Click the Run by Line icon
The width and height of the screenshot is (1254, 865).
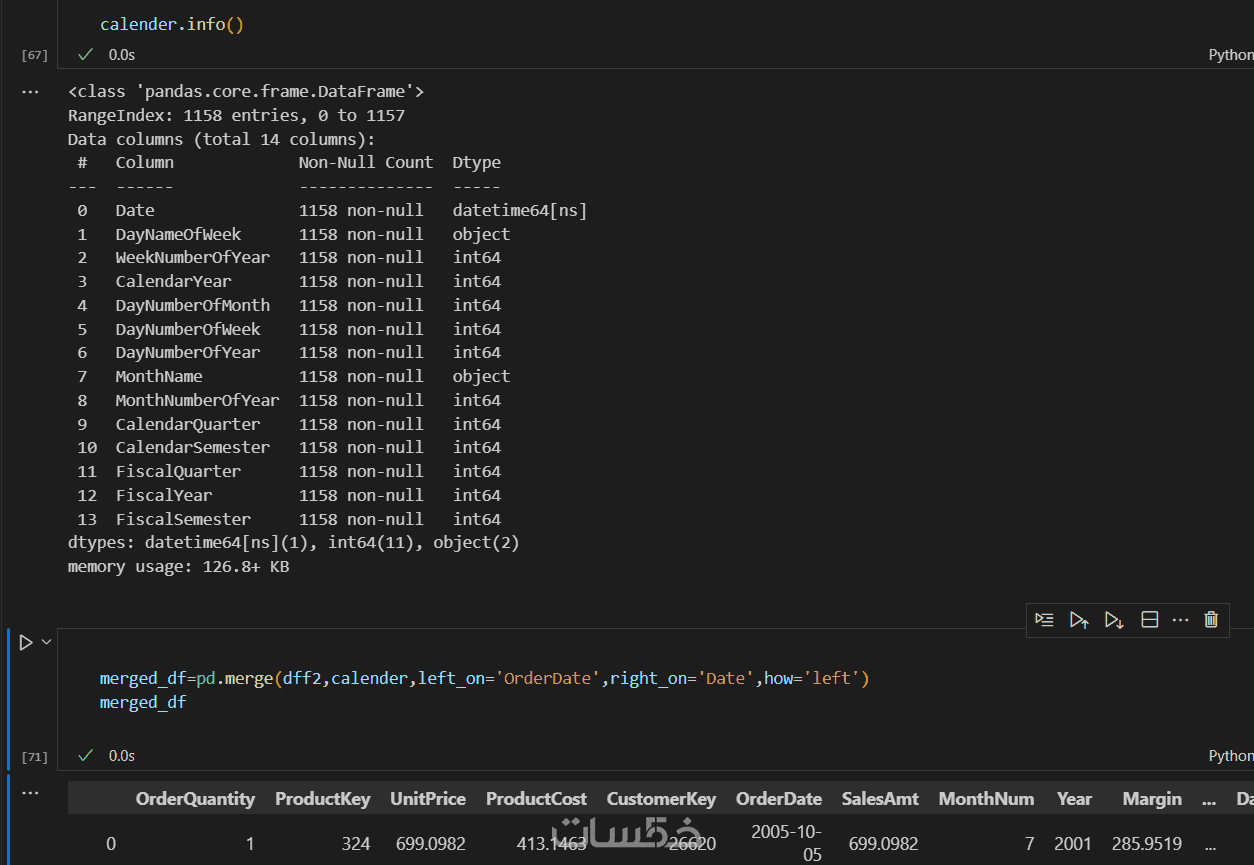pyautogui.click(x=1044, y=620)
